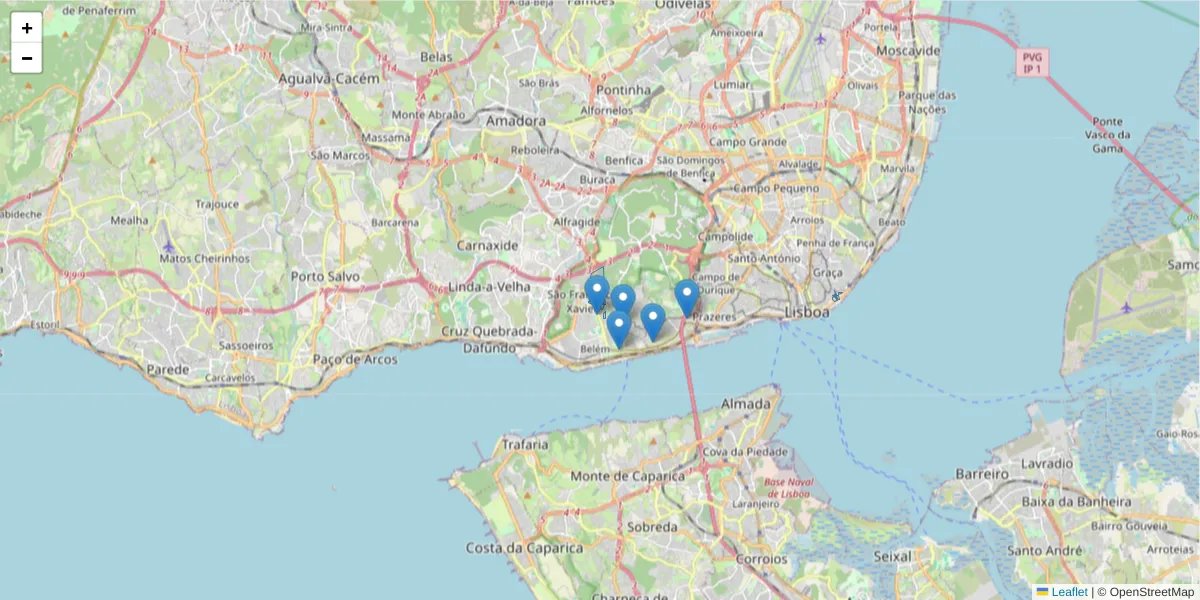This screenshot has height=600, width=1200.
Task: Zoom in with the plus button
Action: [27, 28]
